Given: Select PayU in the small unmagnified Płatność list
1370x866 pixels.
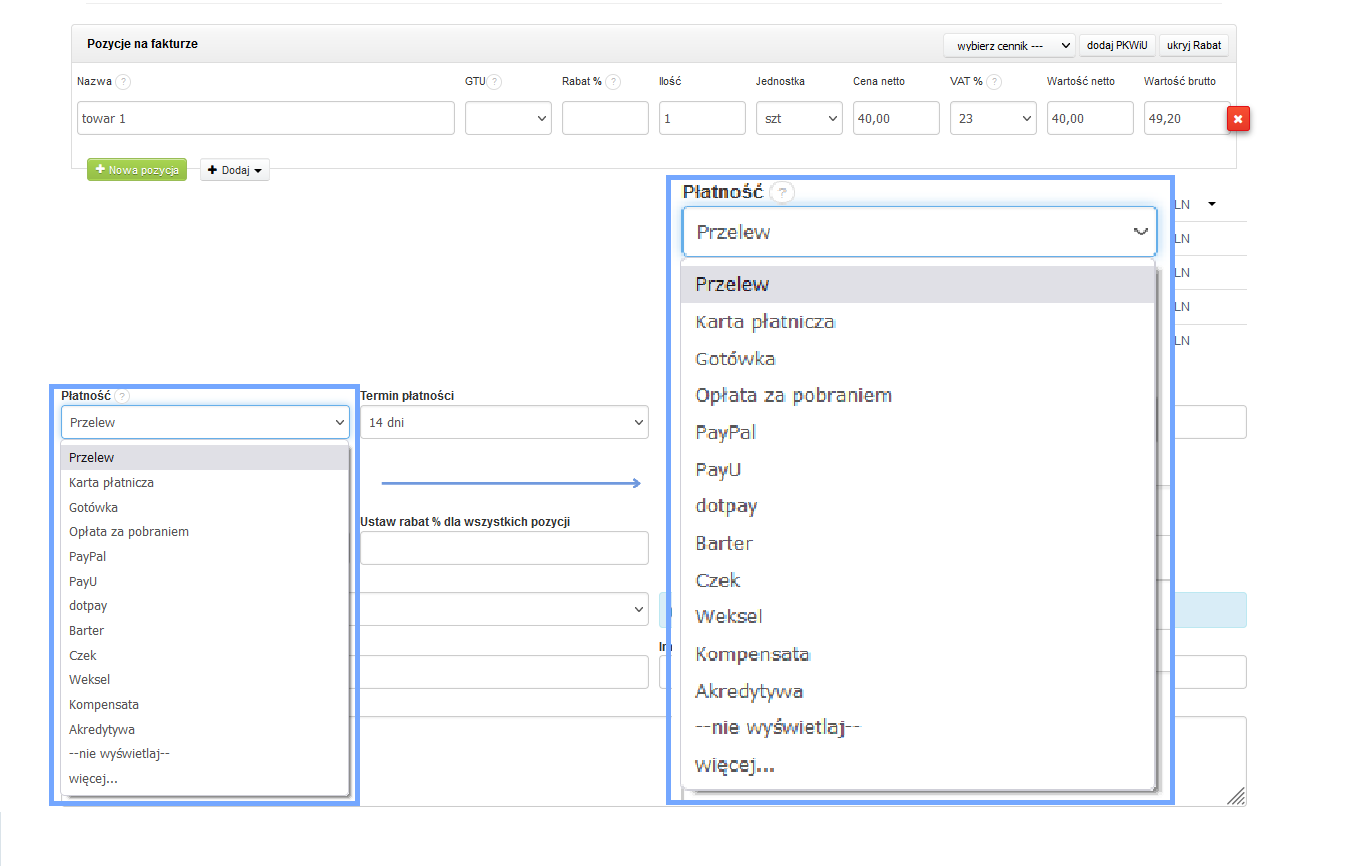Looking at the screenshot, I should tap(205, 581).
